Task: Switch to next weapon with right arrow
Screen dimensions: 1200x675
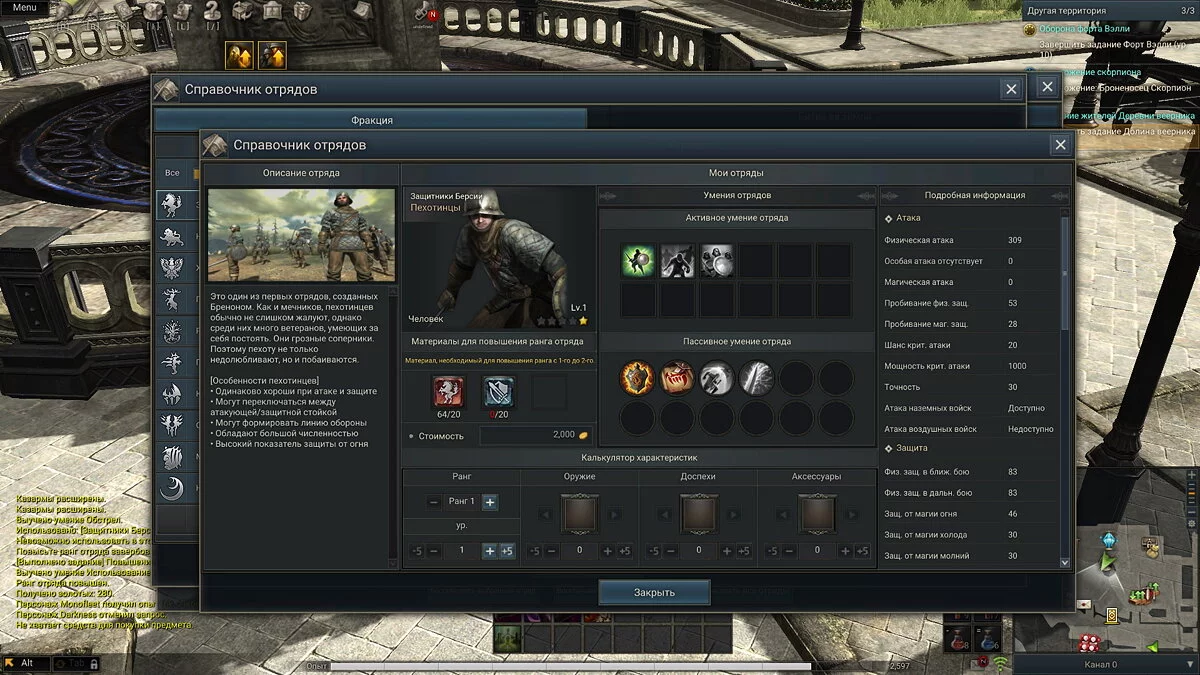Action: 614,514
